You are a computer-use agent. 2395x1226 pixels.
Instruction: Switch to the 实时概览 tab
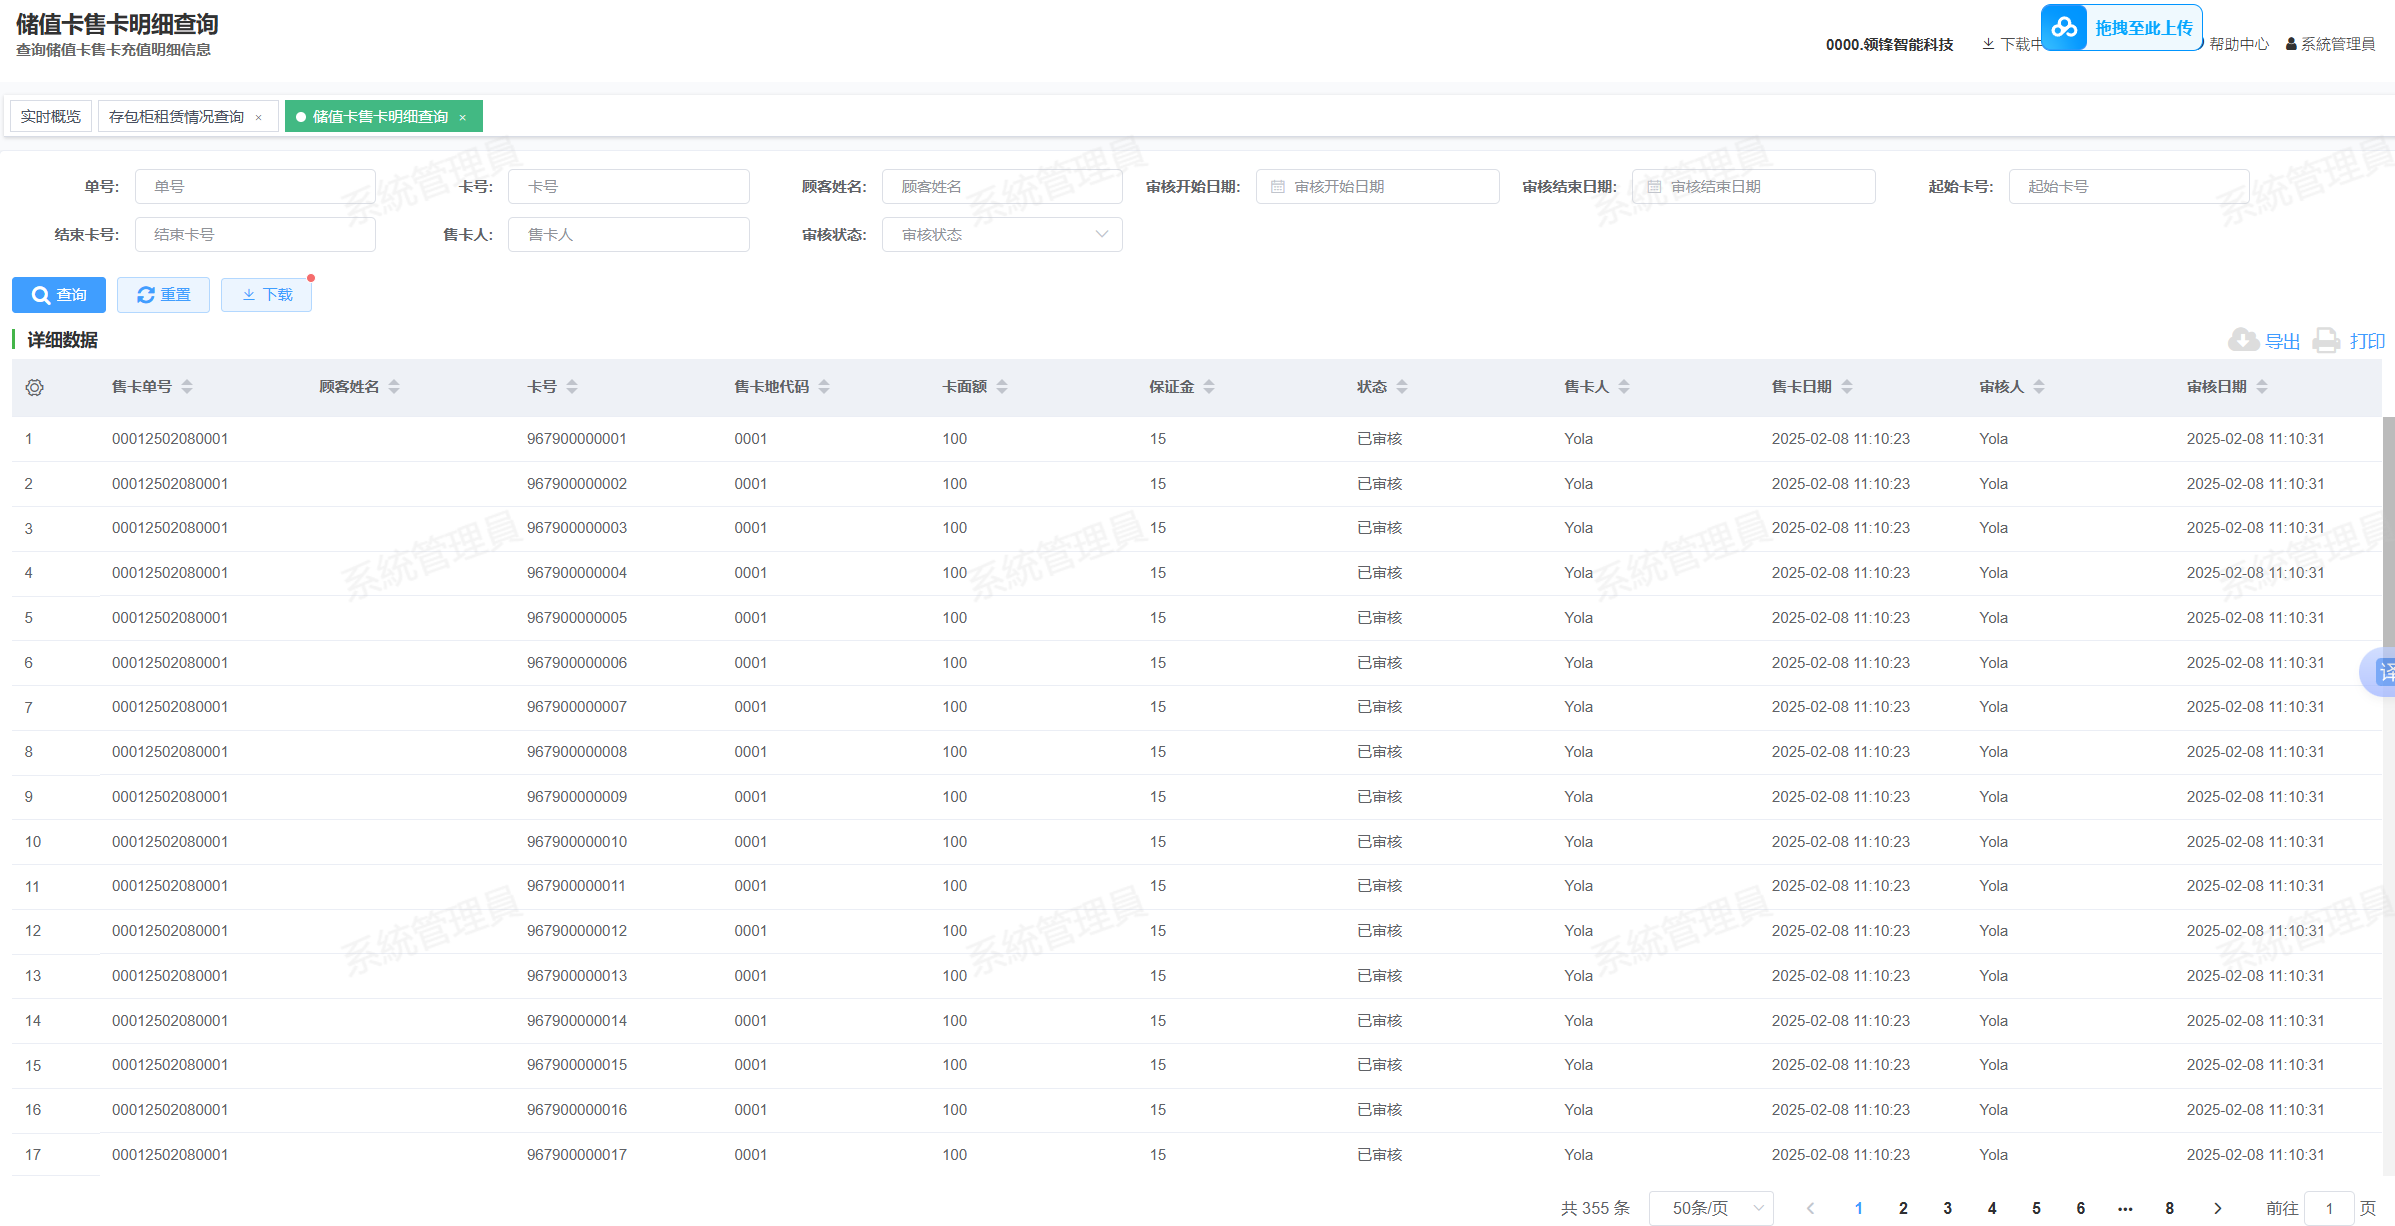click(x=51, y=117)
